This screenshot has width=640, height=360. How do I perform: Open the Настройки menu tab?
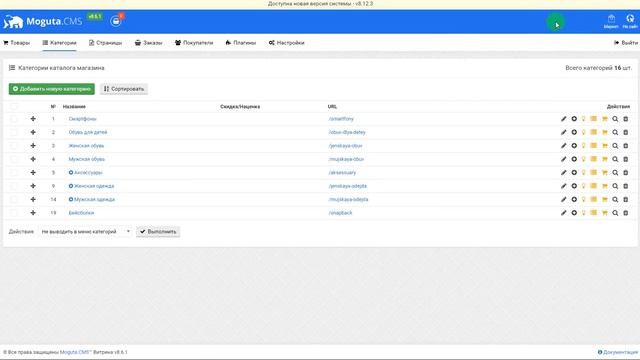tap(287, 43)
